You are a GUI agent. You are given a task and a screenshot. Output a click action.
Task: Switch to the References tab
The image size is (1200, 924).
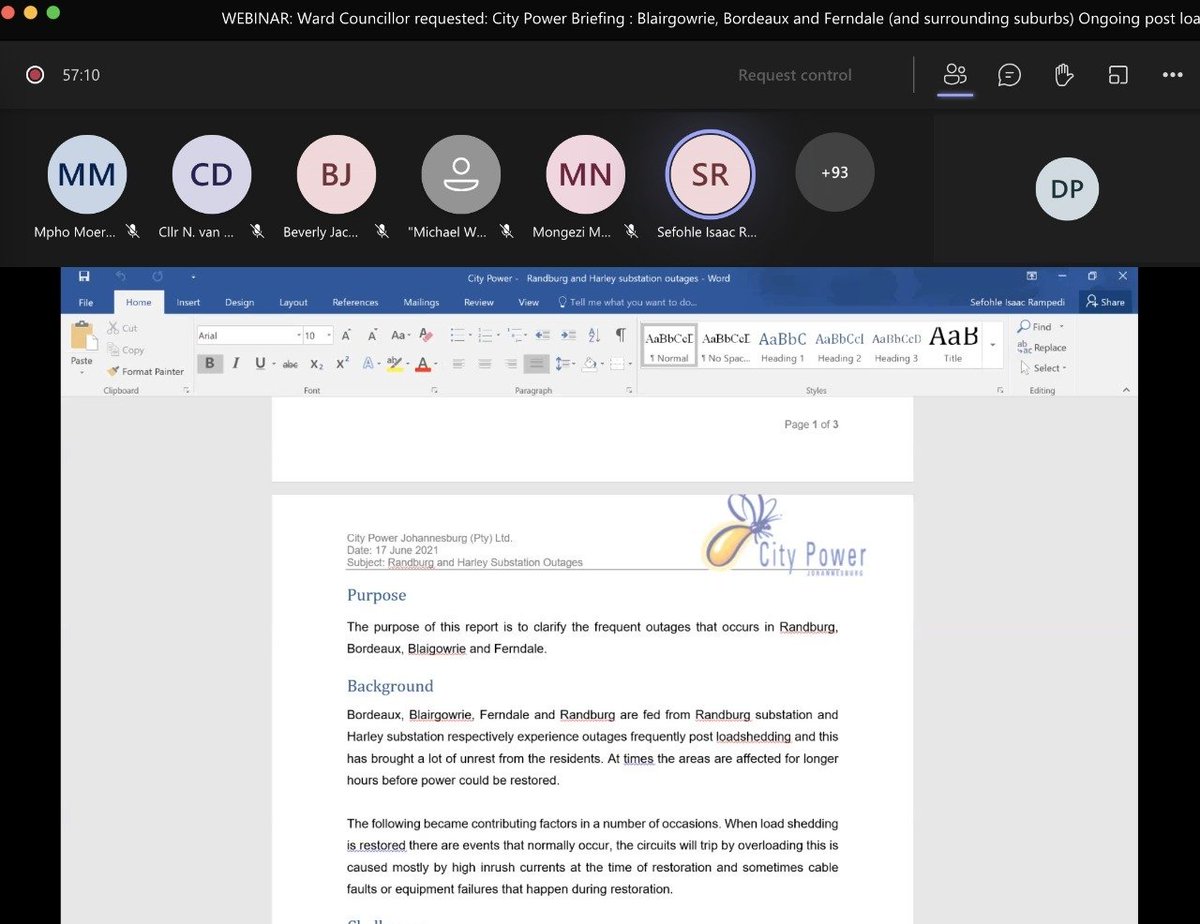pyautogui.click(x=355, y=302)
